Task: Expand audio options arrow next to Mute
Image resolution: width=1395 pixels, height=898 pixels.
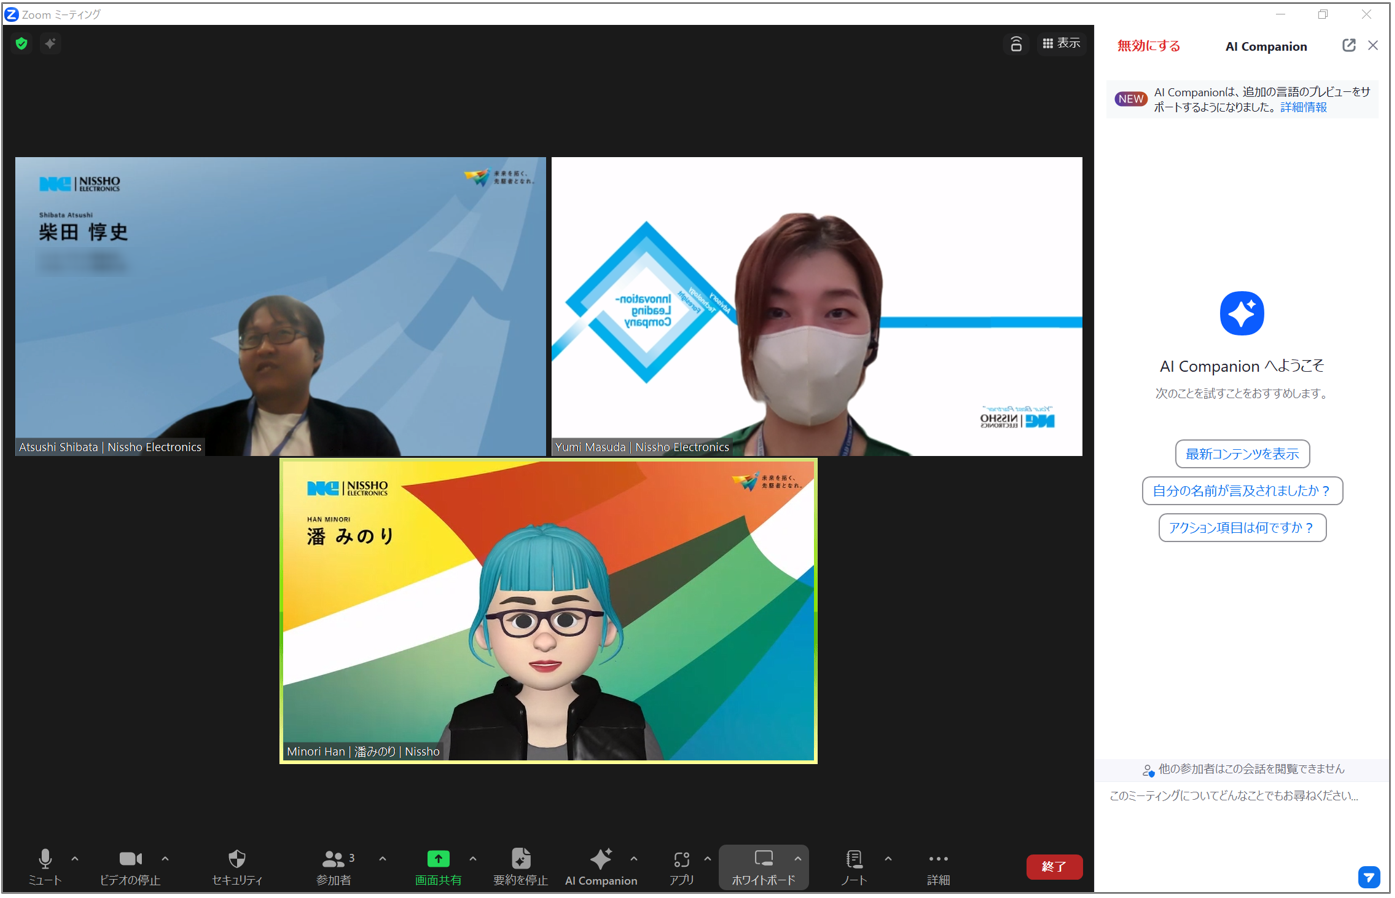Action: click(75, 859)
